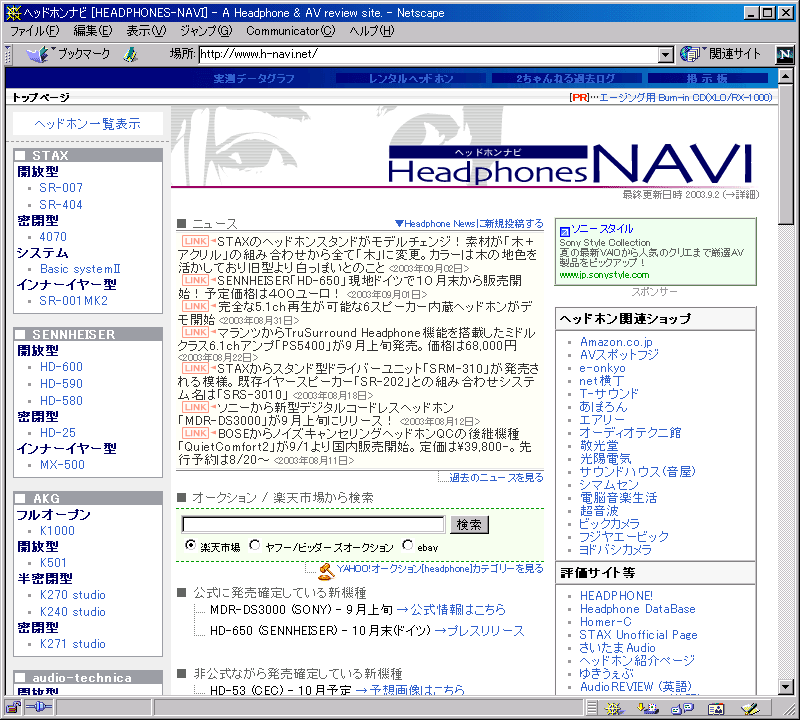Click 過去のニュースを見る link
This screenshot has width=800, height=720.
point(496,478)
